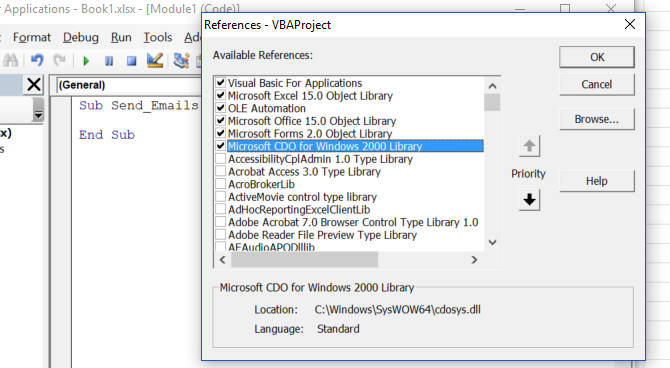670x368 pixels.
Task: Open Project Explorer icon in the toolbar
Action: [182, 60]
